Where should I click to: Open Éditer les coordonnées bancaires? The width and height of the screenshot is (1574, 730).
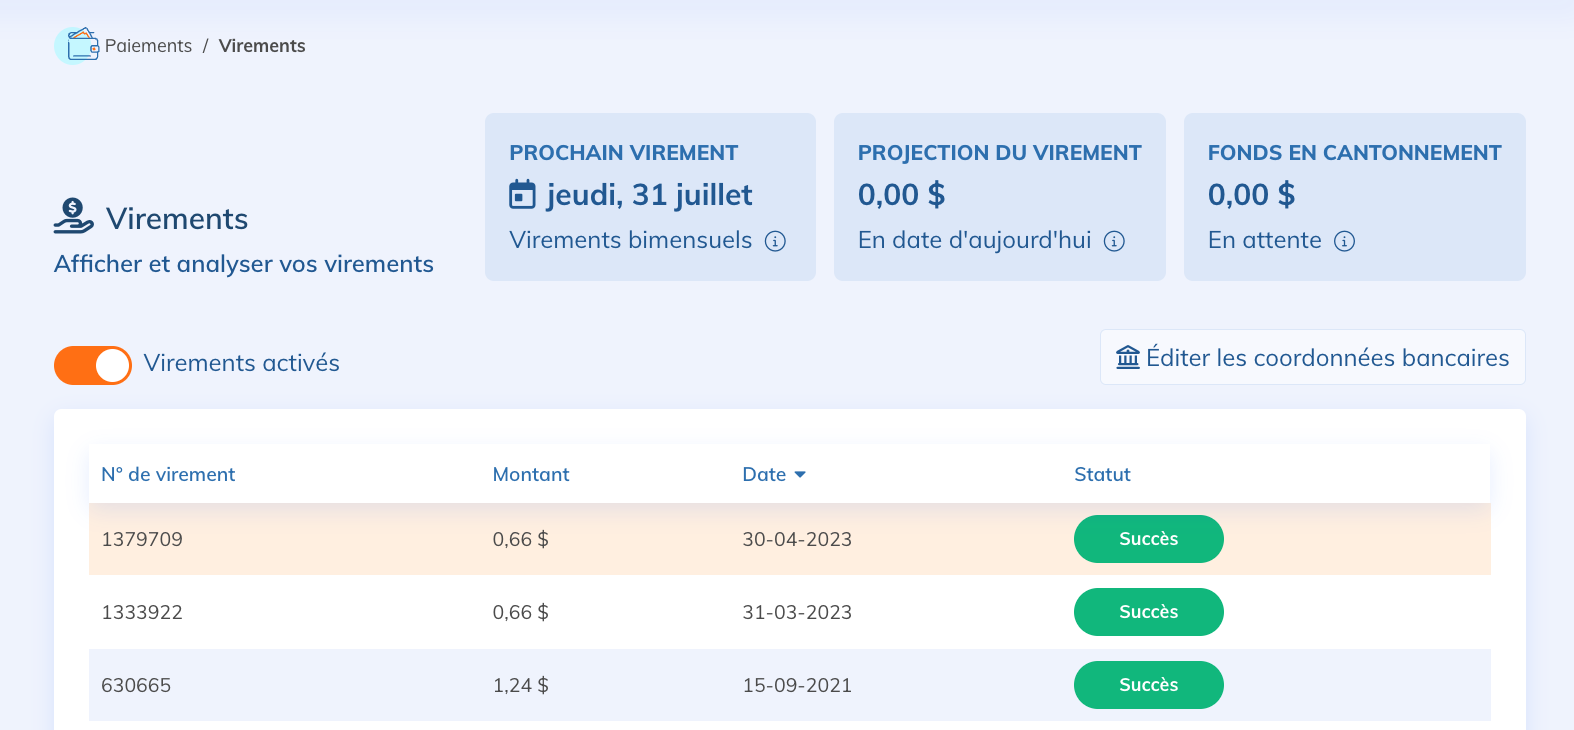pyautogui.click(x=1312, y=357)
